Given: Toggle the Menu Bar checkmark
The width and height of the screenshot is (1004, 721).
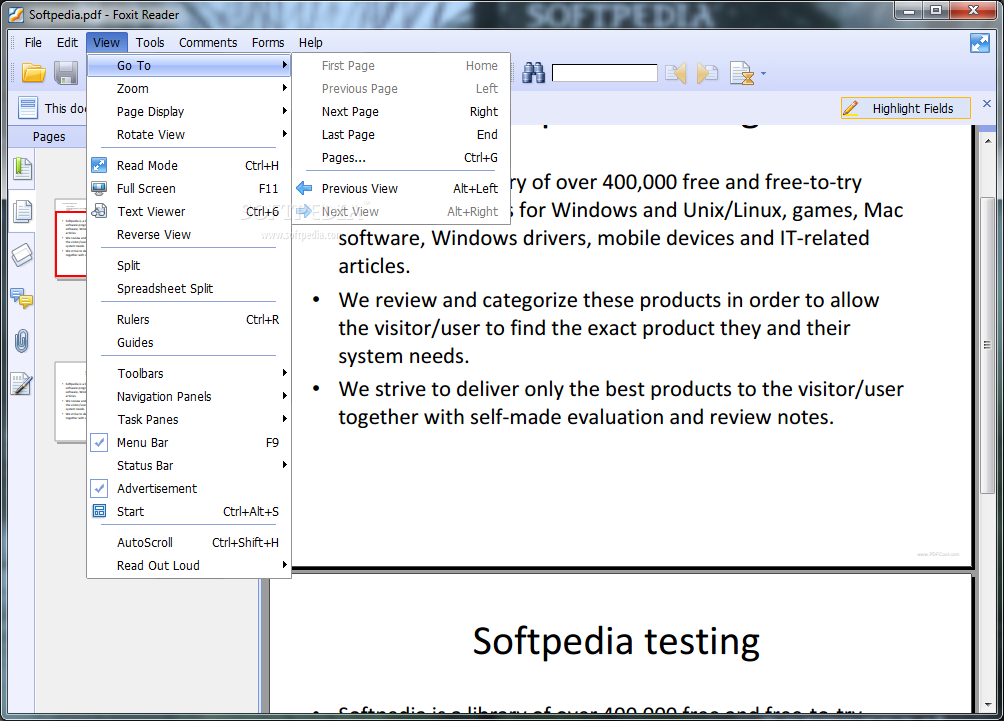Looking at the screenshot, I should 99,442.
